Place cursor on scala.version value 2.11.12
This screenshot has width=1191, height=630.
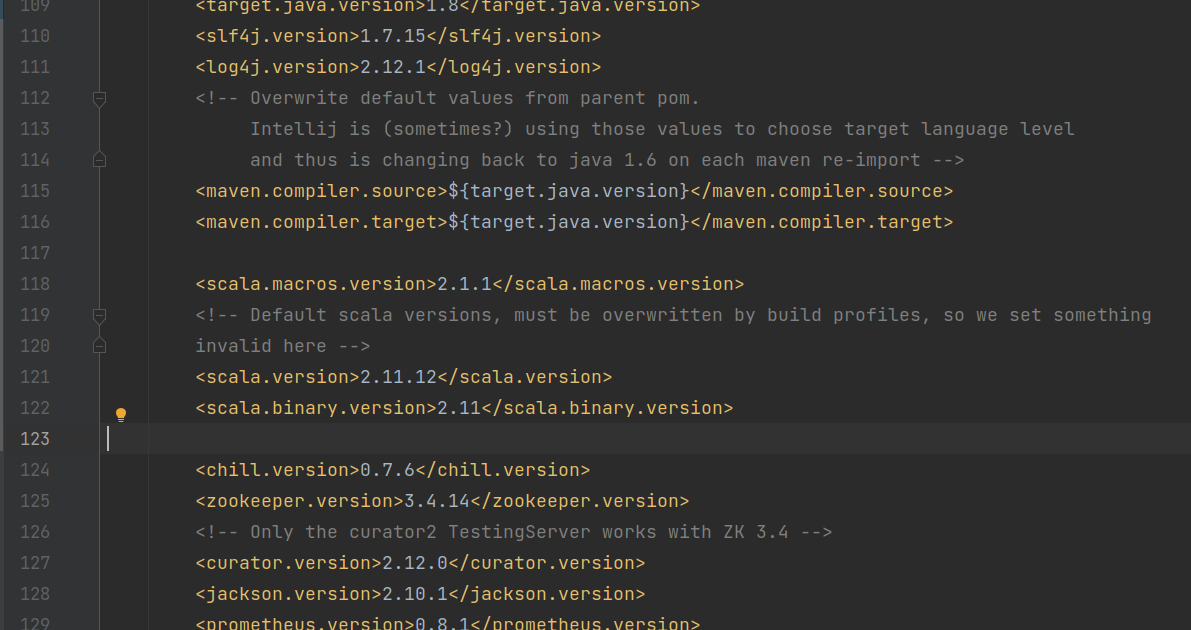pyautogui.click(x=398, y=377)
